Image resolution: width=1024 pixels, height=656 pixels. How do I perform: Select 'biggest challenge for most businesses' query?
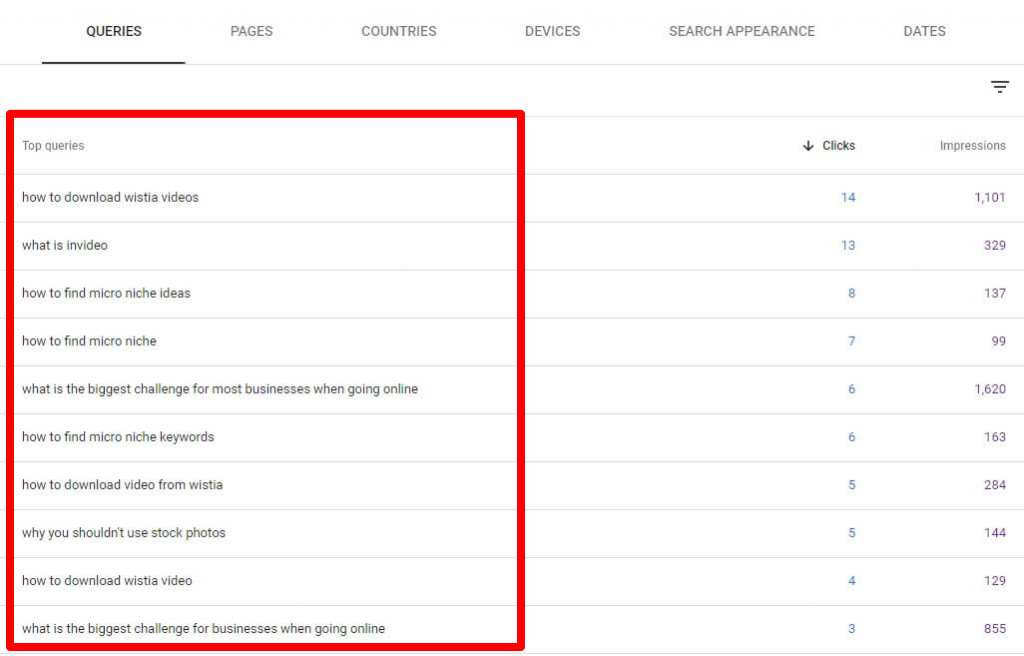[220, 389]
